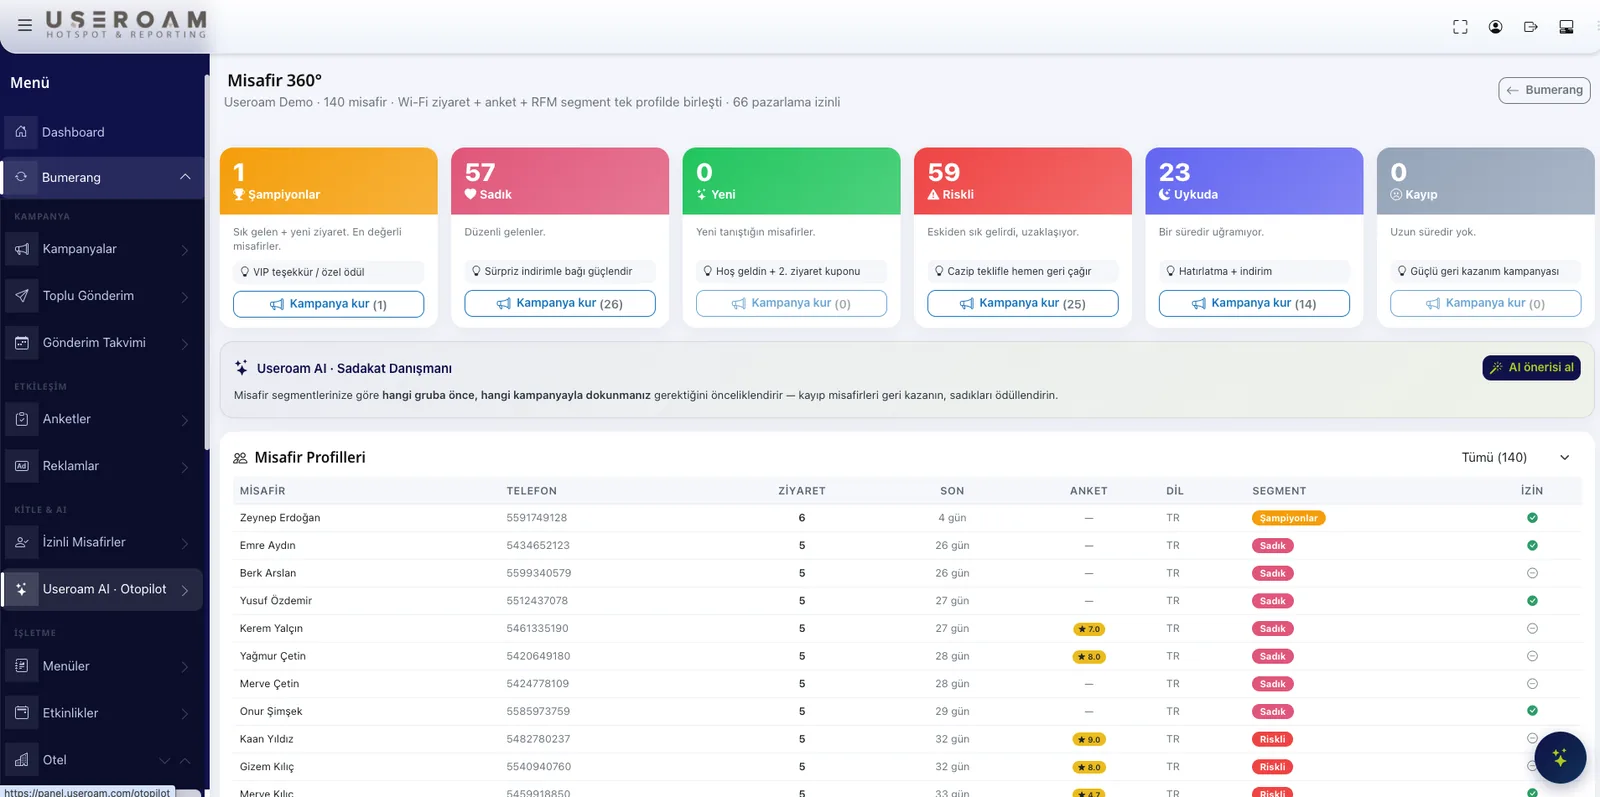Viewport: 1600px width, 797px height.
Task: Go back using the Bumerang button
Action: (x=1544, y=90)
